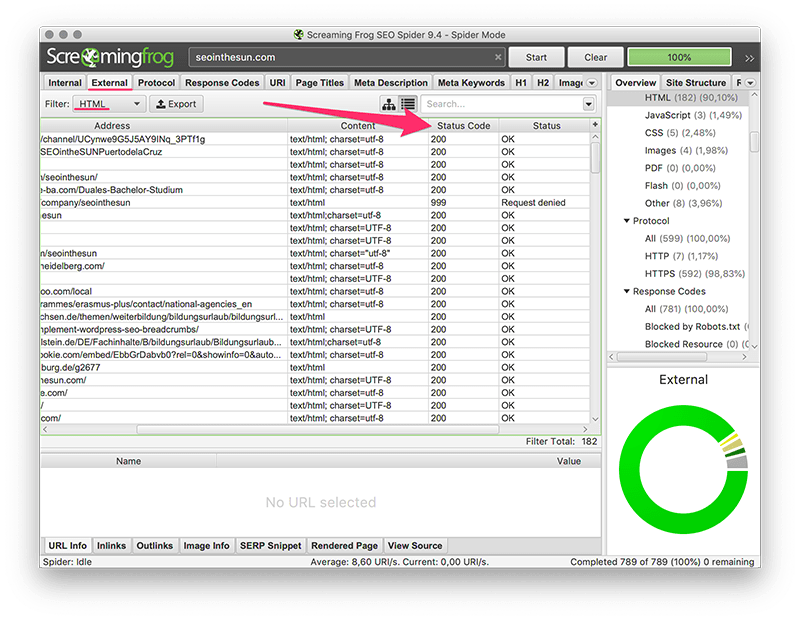Image resolution: width=800 pixels, height=620 pixels.
Task: Click the table's vertical scrollbar thumb
Action: (x=595, y=158)
